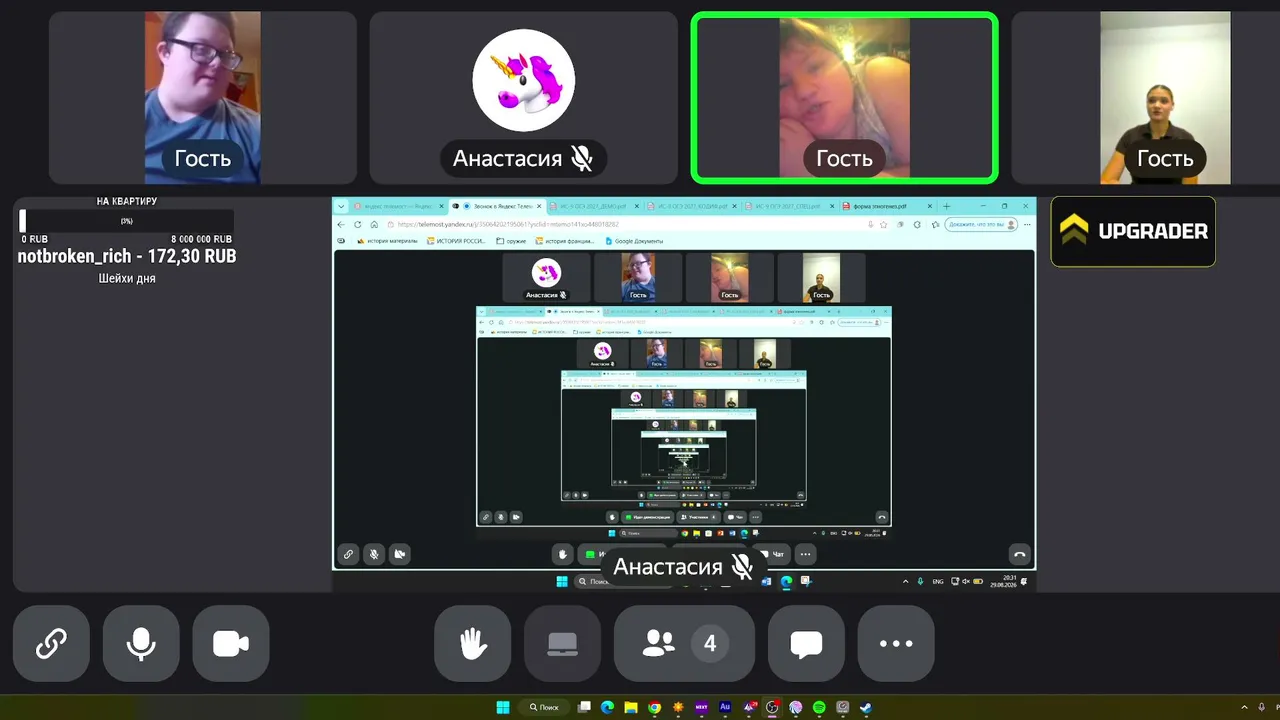This screenshot has height=720, width=1280.
Task: Switch to the ИС-9 ОГЭ 2027_ДЕМО.pdf tab
Action: 593,206
